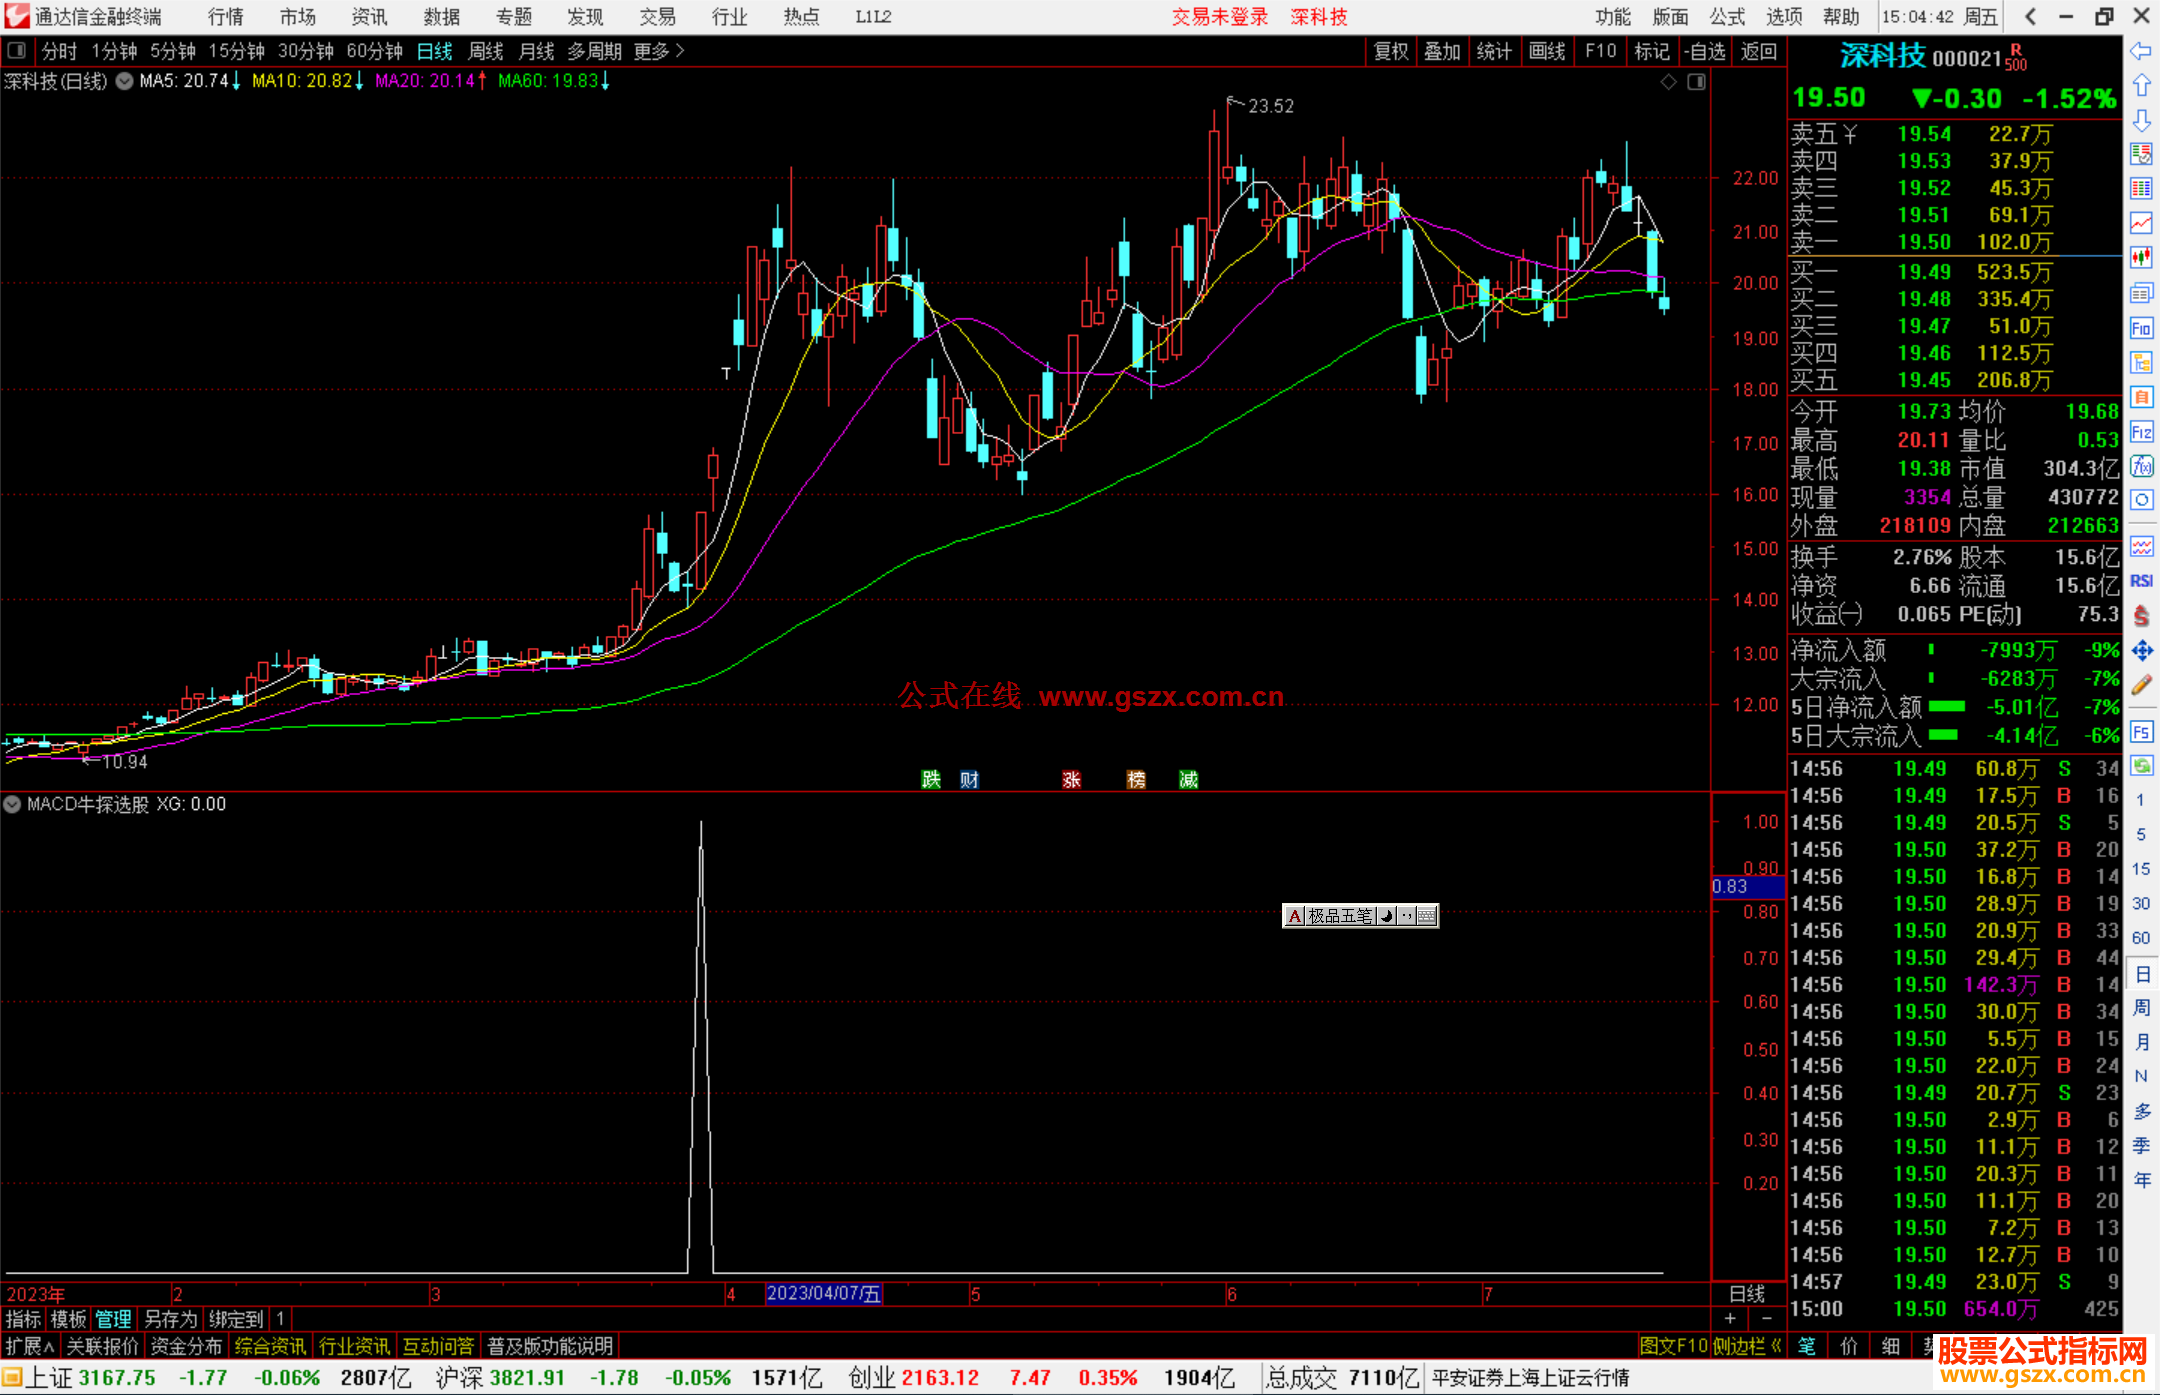Image resolution: width=2160 pixels, height=1395 pixels.
Task: Expand the 更多 periods dropdown
Action: click(x=659, y=51)
